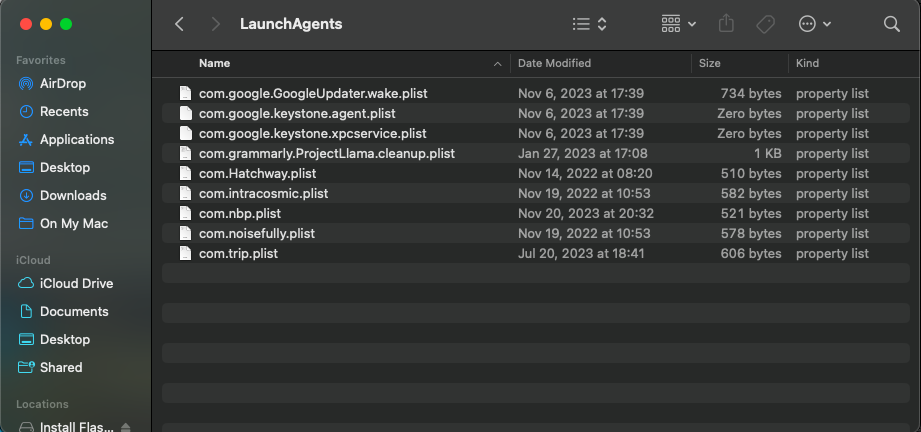Open the Group By options dropdown
The height and width of the screenshot is (432, 921).
(x=679, y=24)
